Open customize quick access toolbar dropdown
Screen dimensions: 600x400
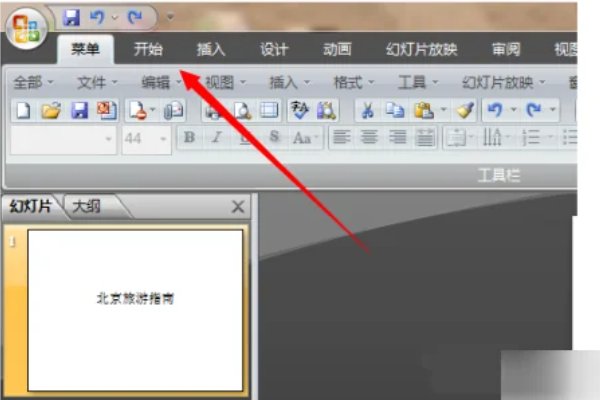point(170,17)
